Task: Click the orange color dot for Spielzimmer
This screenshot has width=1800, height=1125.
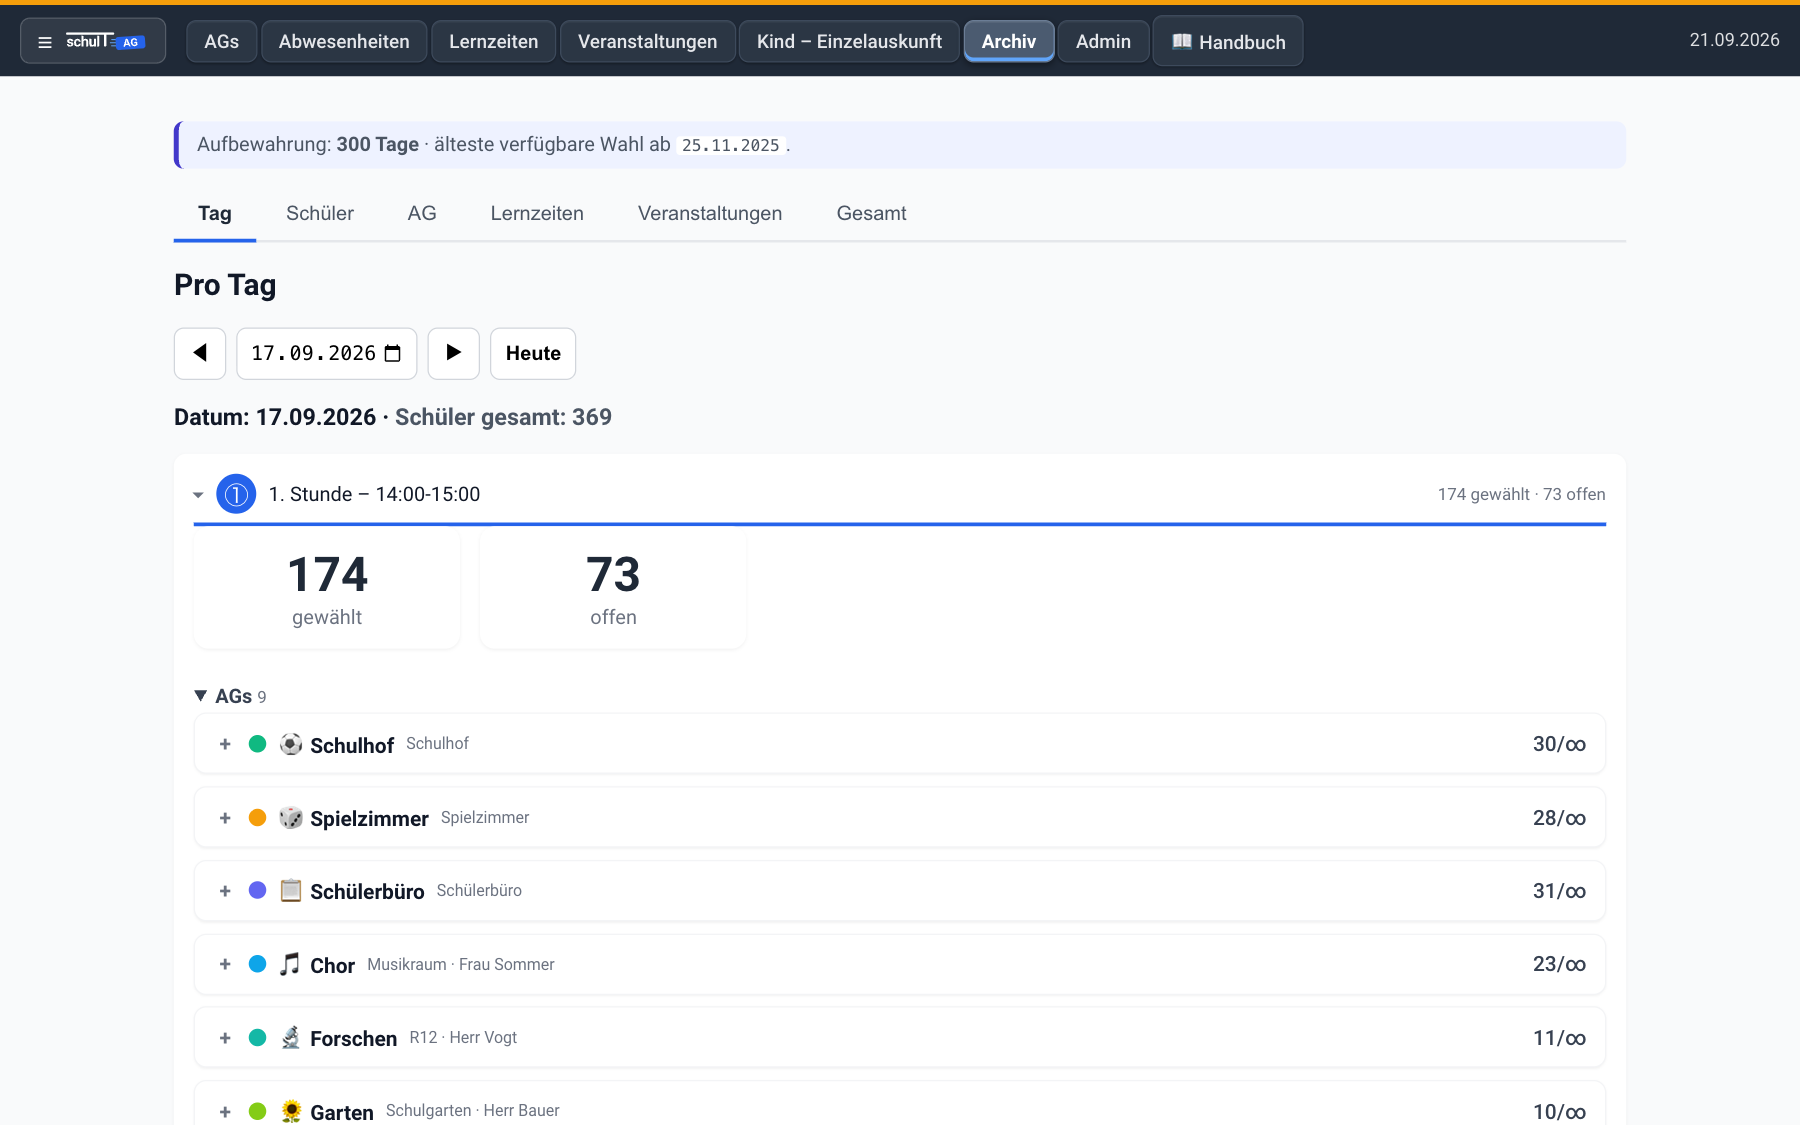Action: point(257,818)
